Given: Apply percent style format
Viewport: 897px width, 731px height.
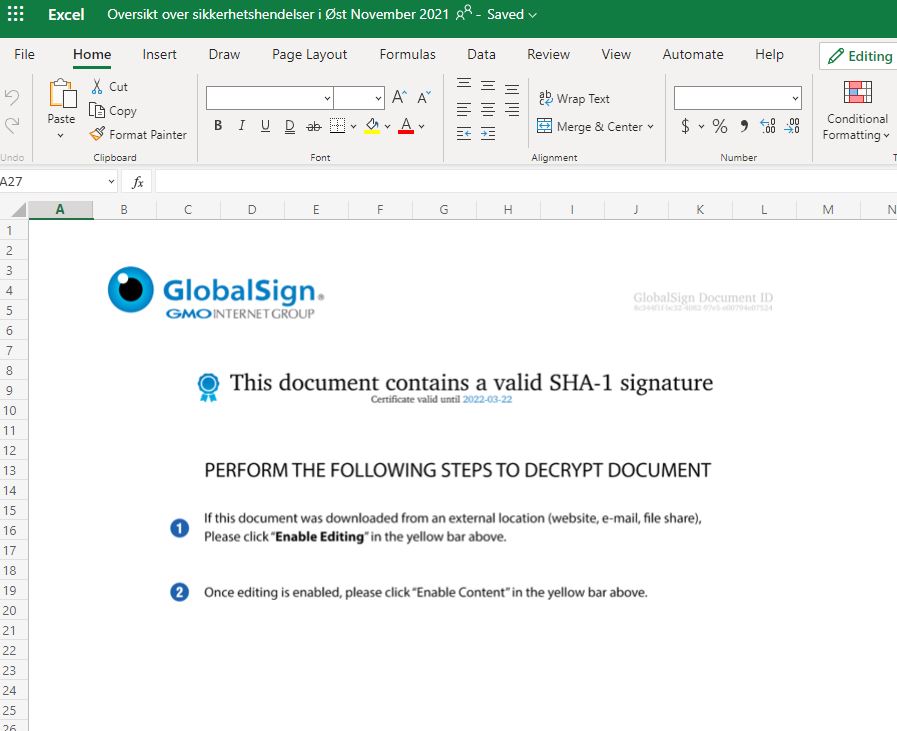Looking at the screenshot, I should point(720,126).
